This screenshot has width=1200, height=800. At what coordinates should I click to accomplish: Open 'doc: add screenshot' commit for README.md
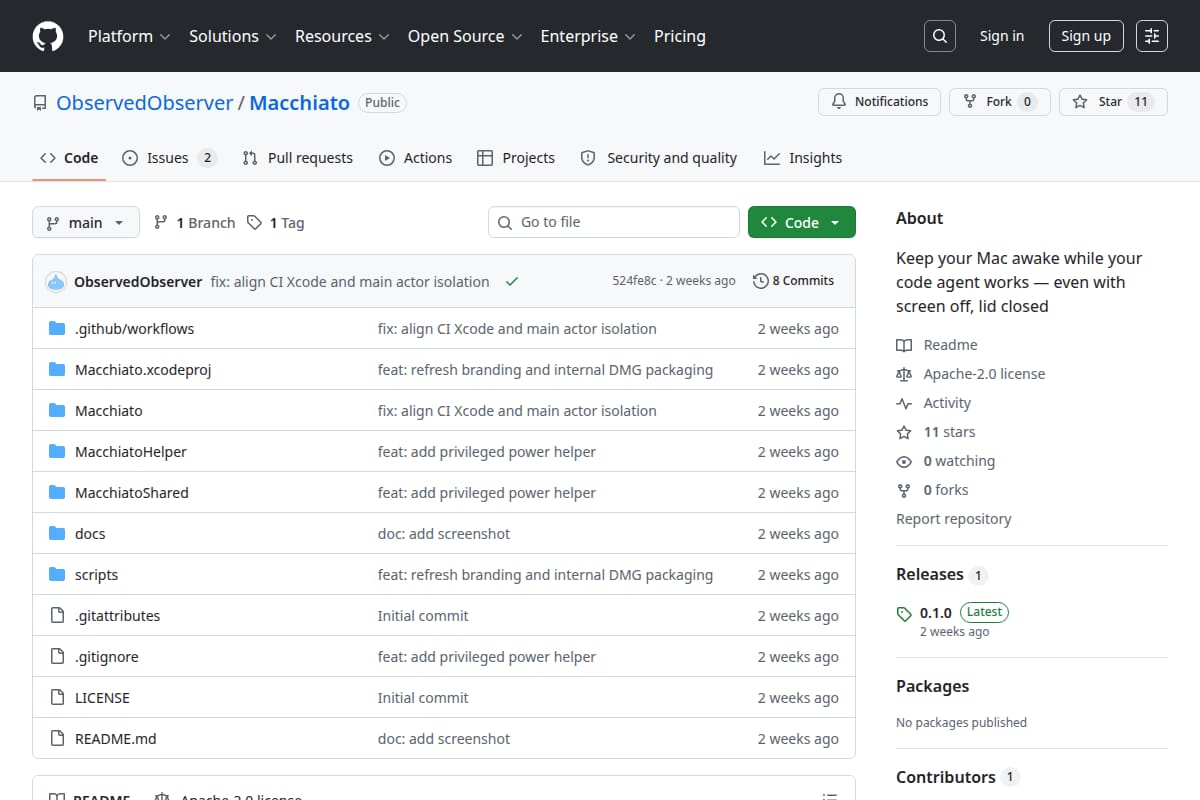444,739
